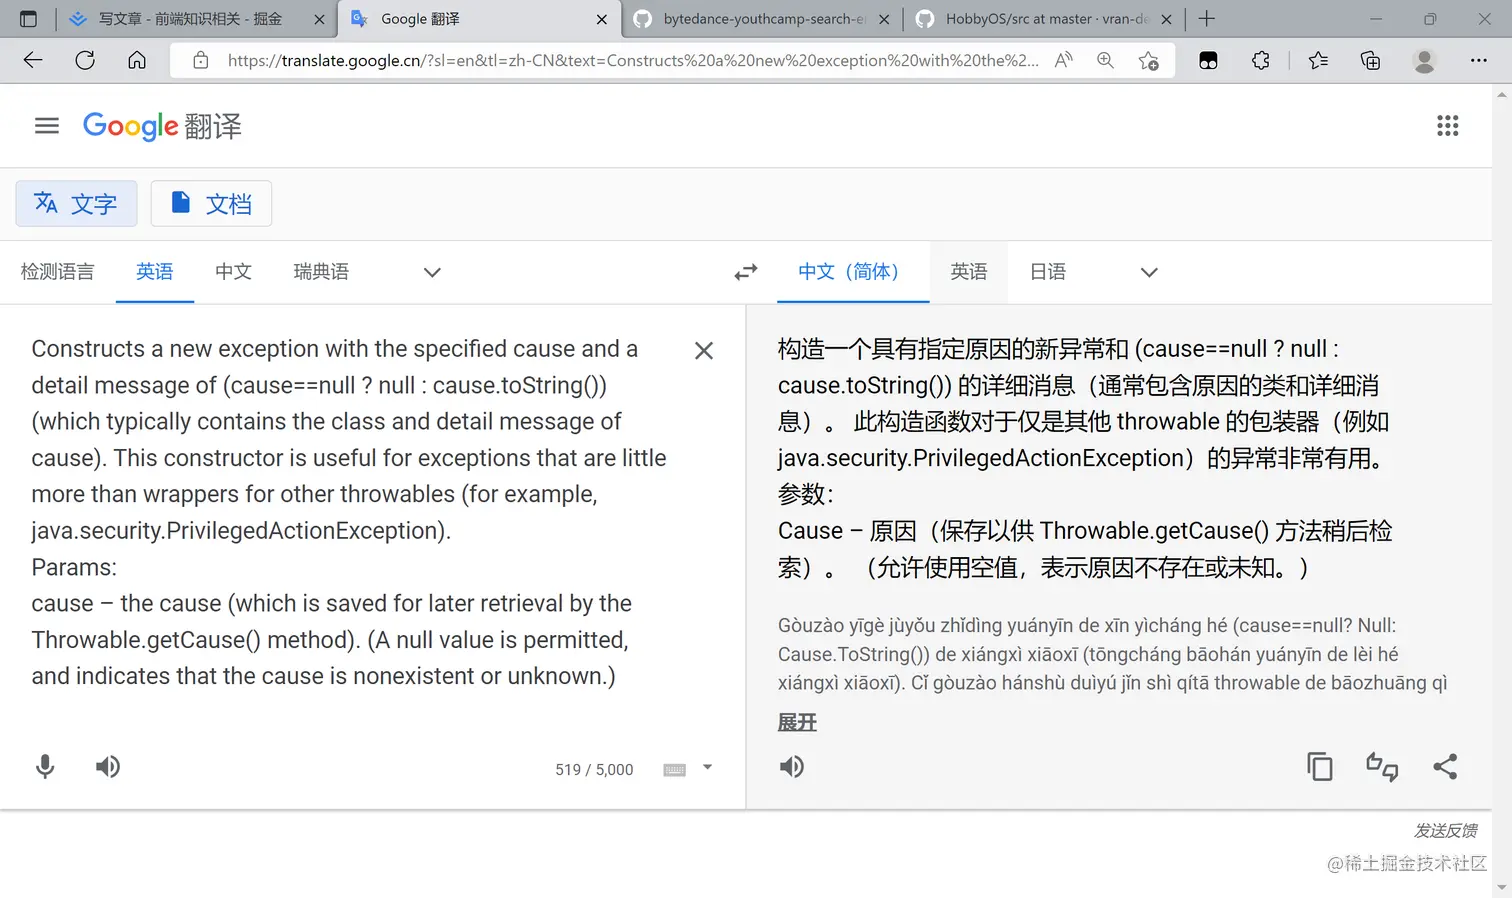This screenshot has width=1512, height=898.
Task: Swap source and target languages
Action: 746,272
